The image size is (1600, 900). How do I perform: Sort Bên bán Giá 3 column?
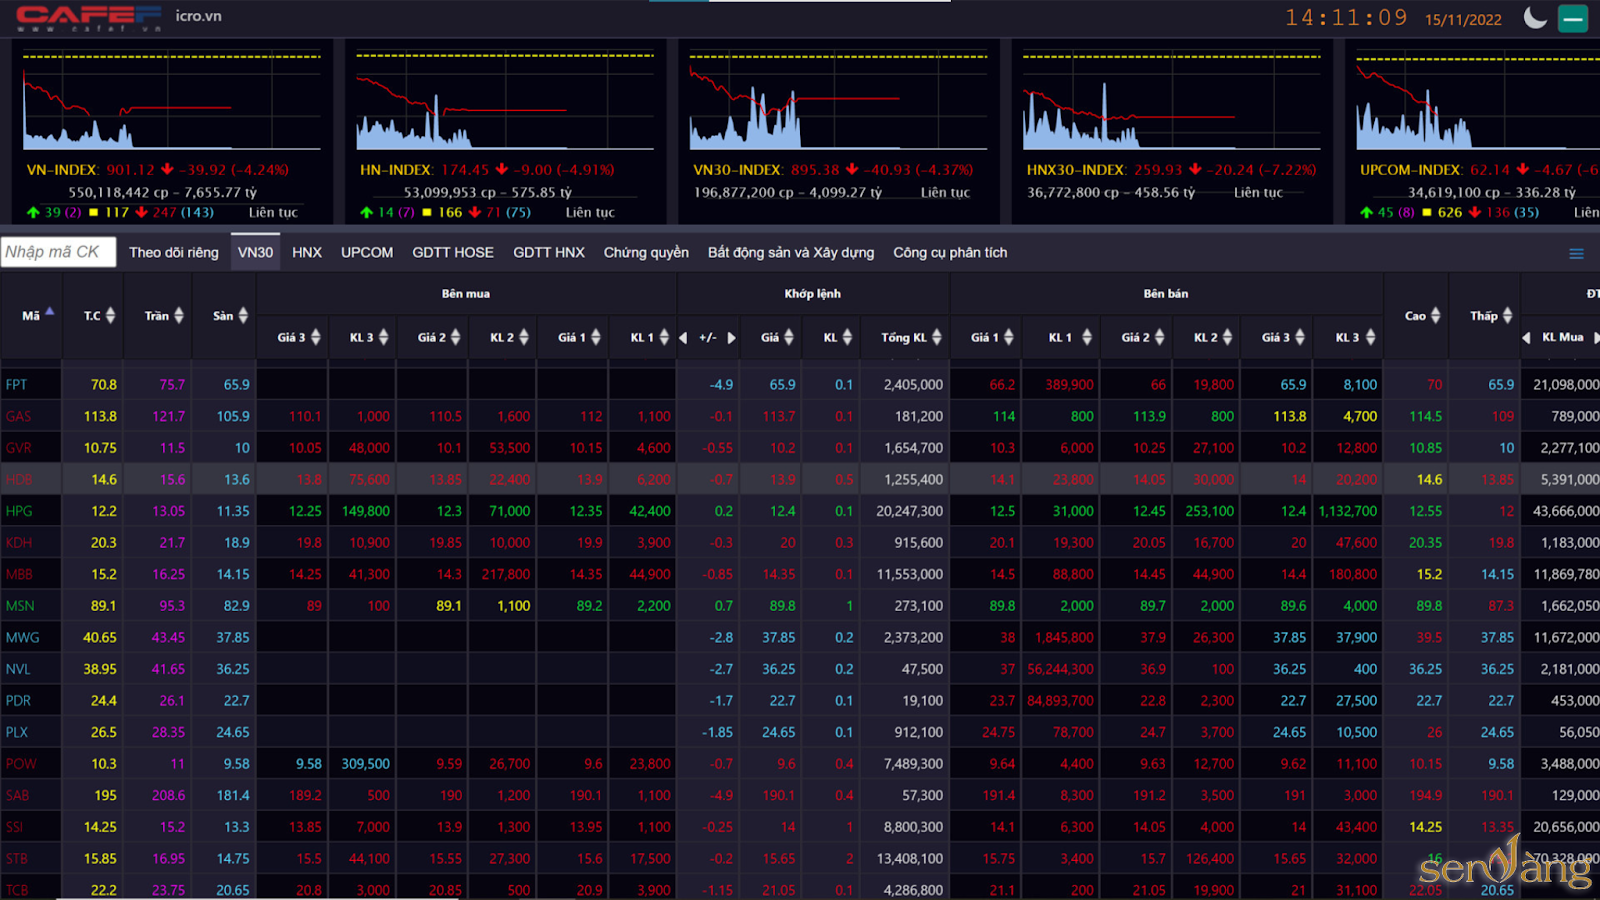click(x=1300, y=337)
